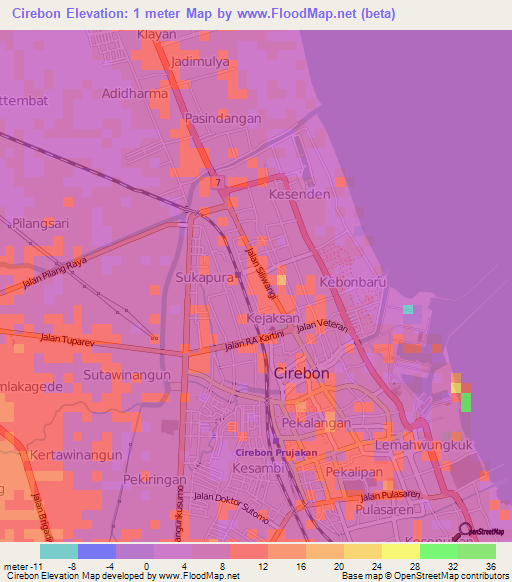
Task: Click the Sutawinangun label
Action: 127,375
